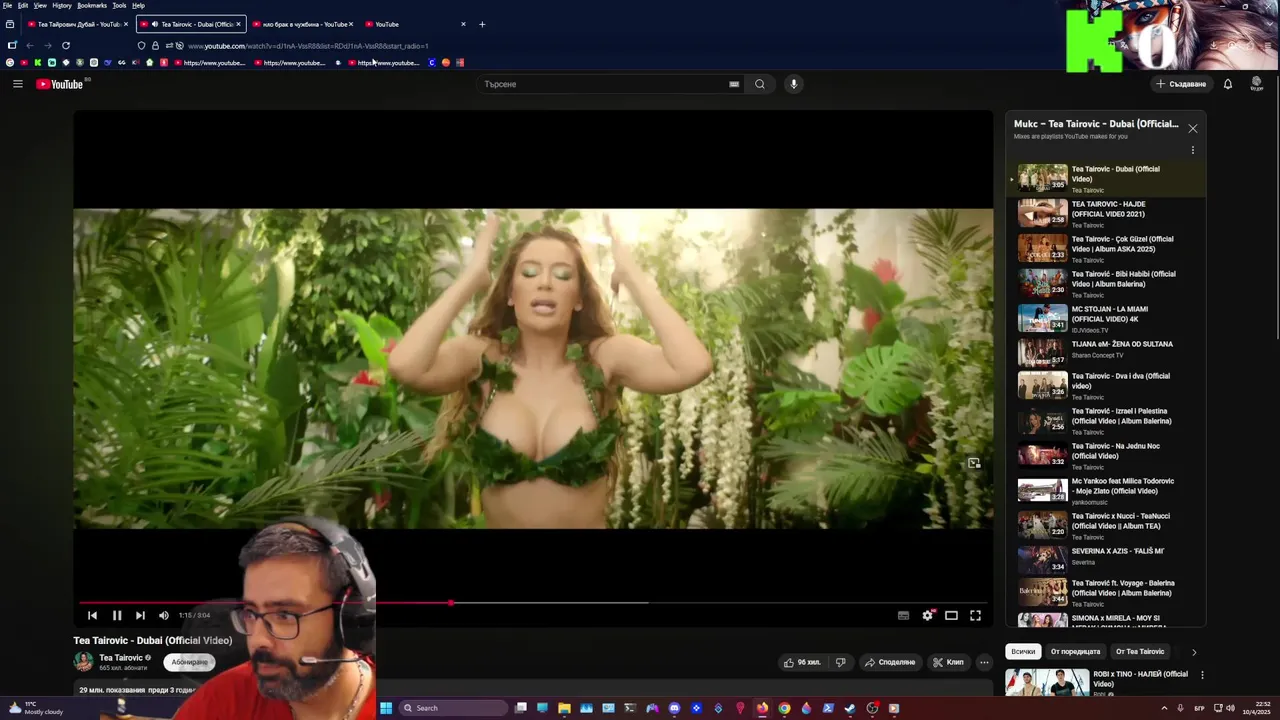1280x720 pixels.
Task: Click the browser address bar URL
Action: tap(308, 46)
